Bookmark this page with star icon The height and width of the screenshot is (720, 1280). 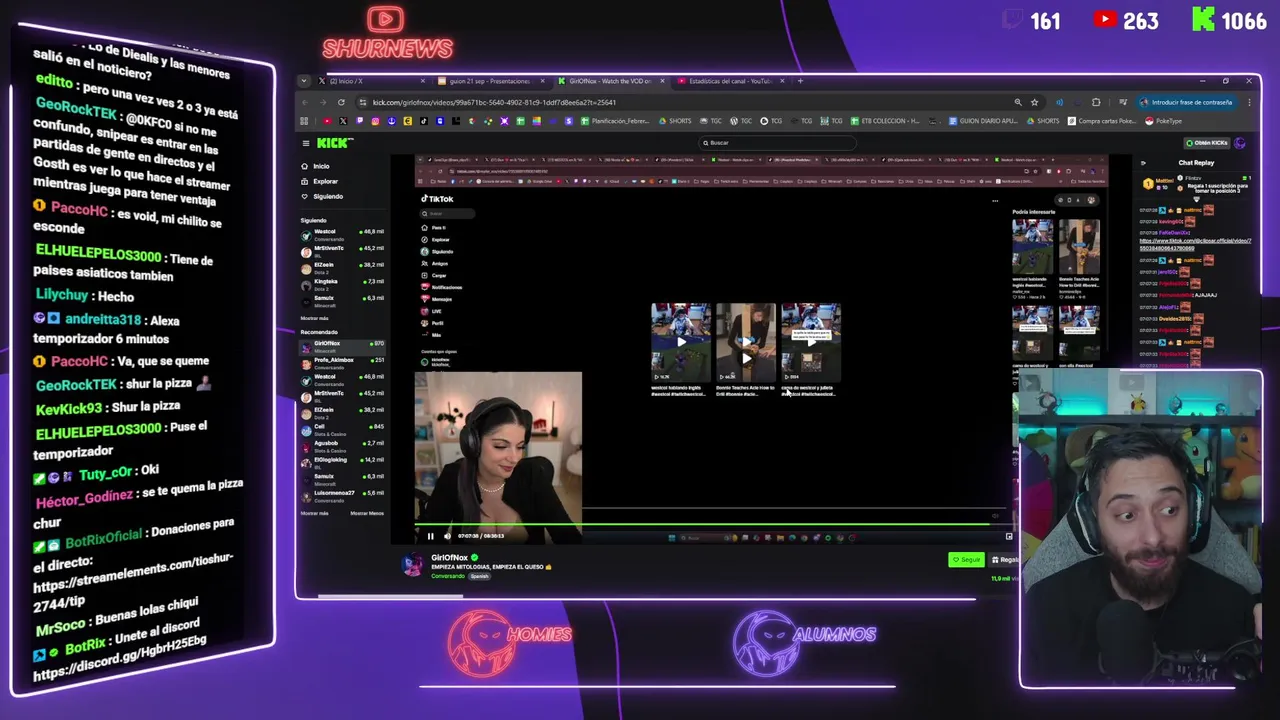click(x=1034, y=102)
